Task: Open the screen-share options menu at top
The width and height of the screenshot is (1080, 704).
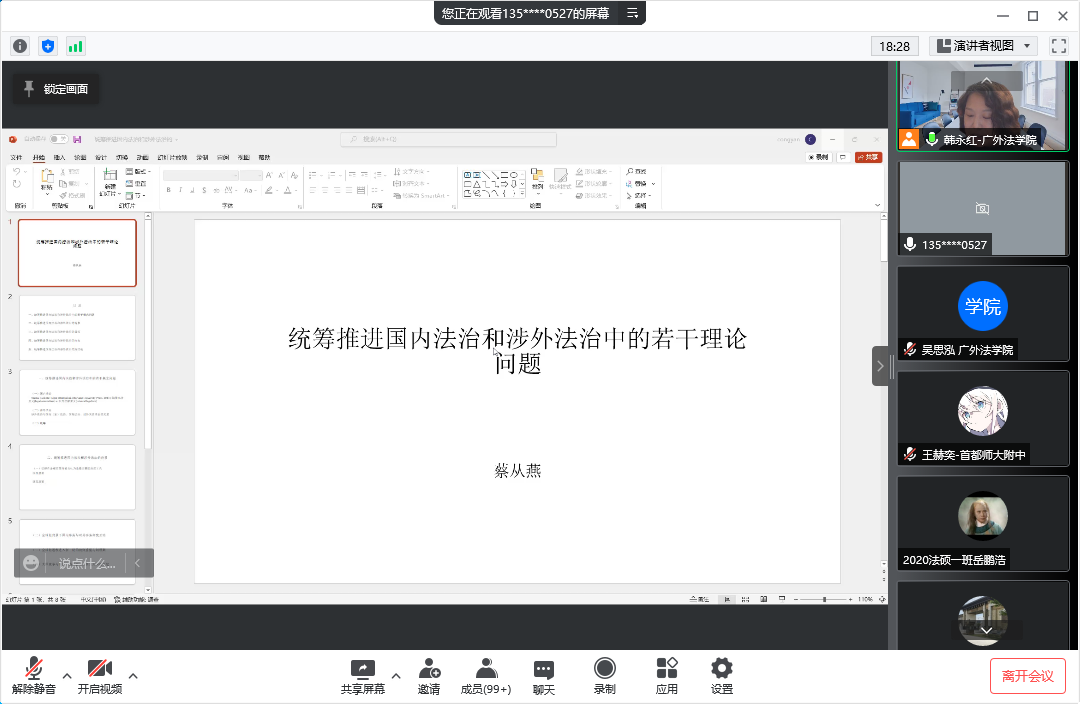Action: click(x=632, y=13)
